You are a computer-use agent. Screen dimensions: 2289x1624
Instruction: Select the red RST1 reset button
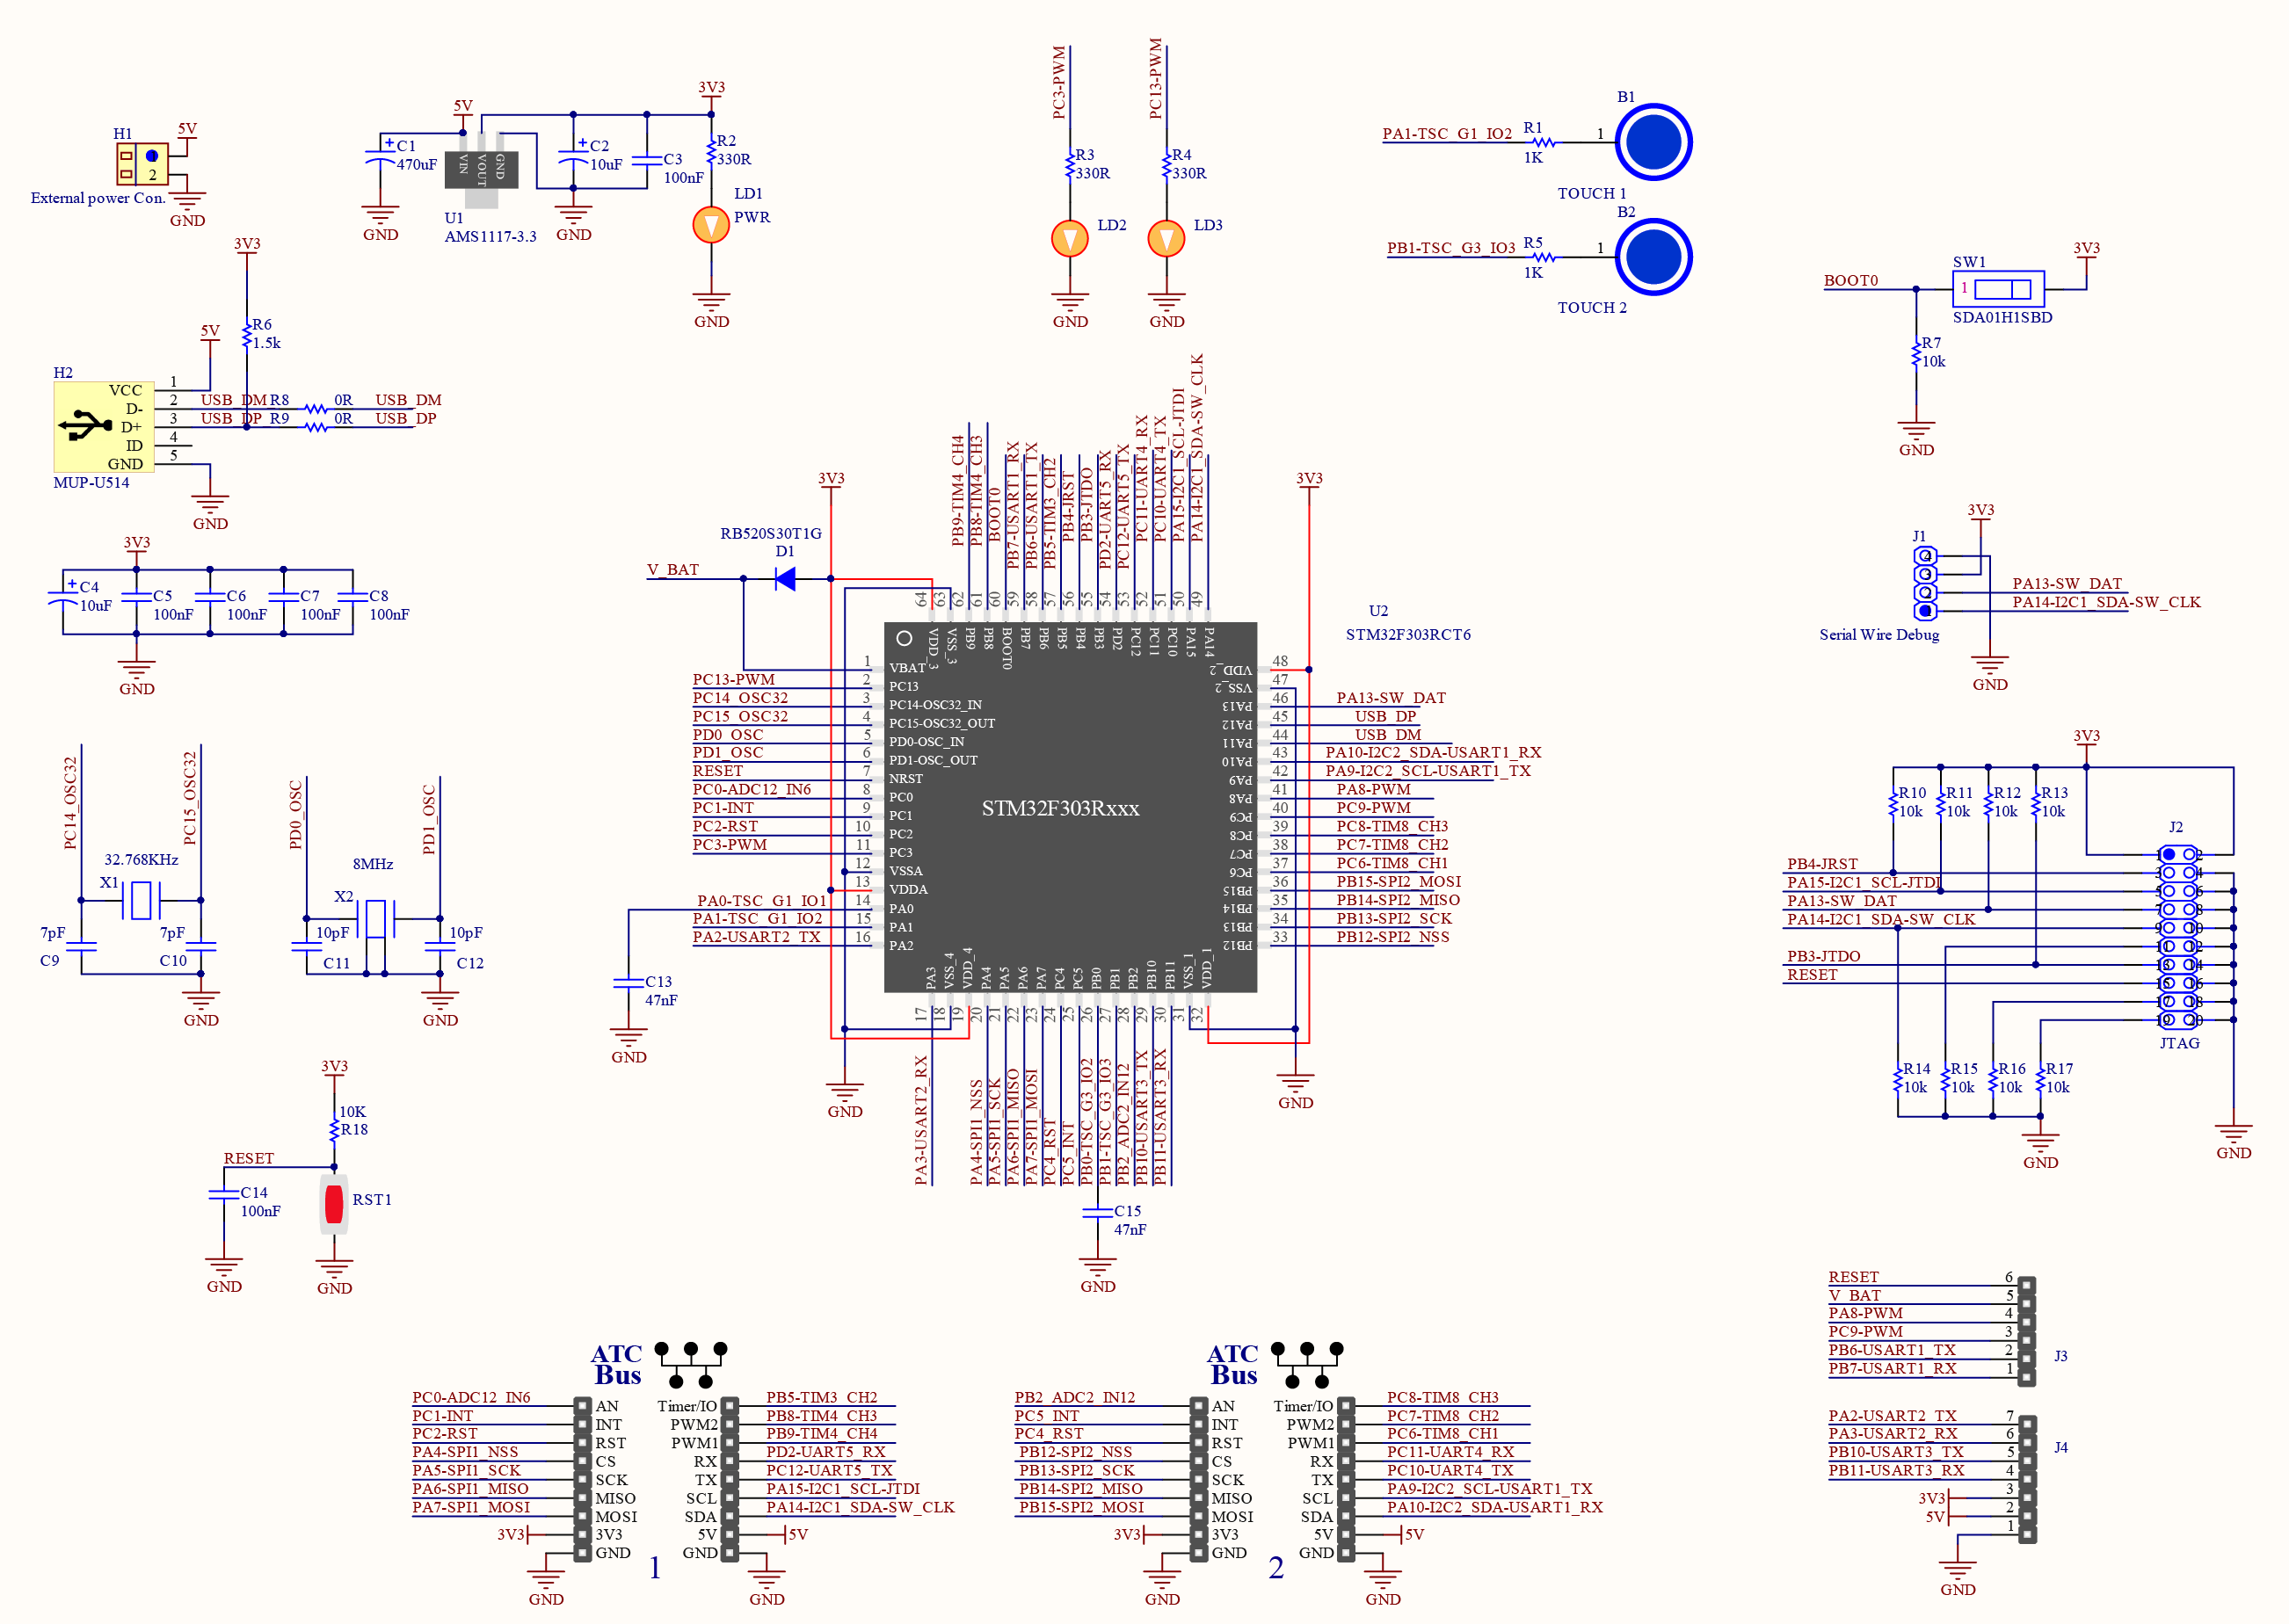tap(334, 1204)
